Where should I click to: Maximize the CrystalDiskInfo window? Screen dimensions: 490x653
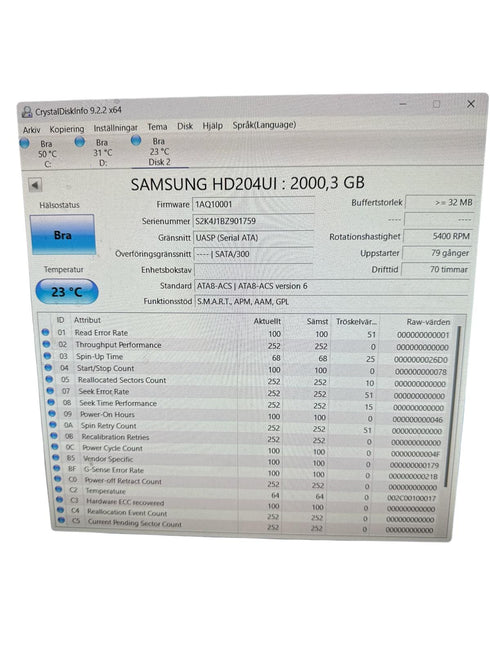click(x=436, y=104)
